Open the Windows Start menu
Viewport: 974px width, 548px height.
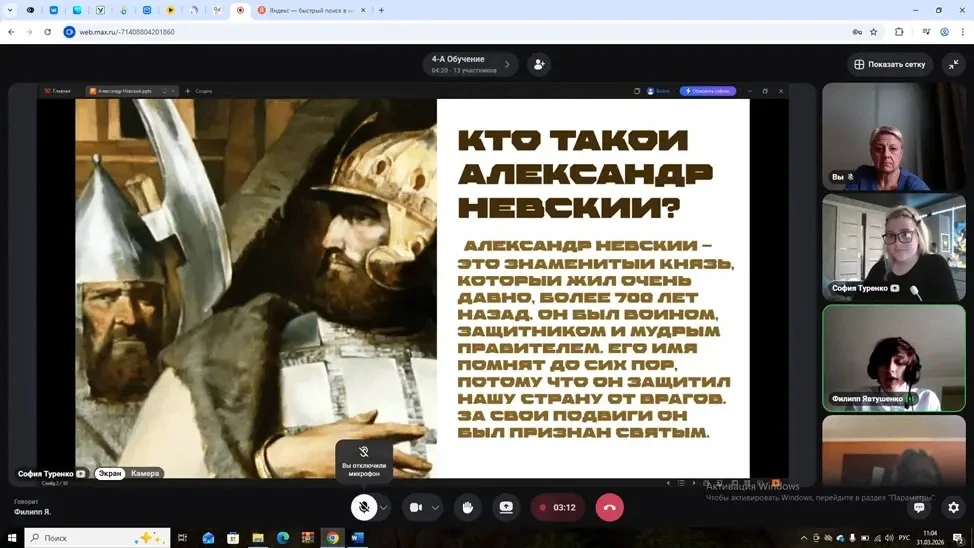11,538
